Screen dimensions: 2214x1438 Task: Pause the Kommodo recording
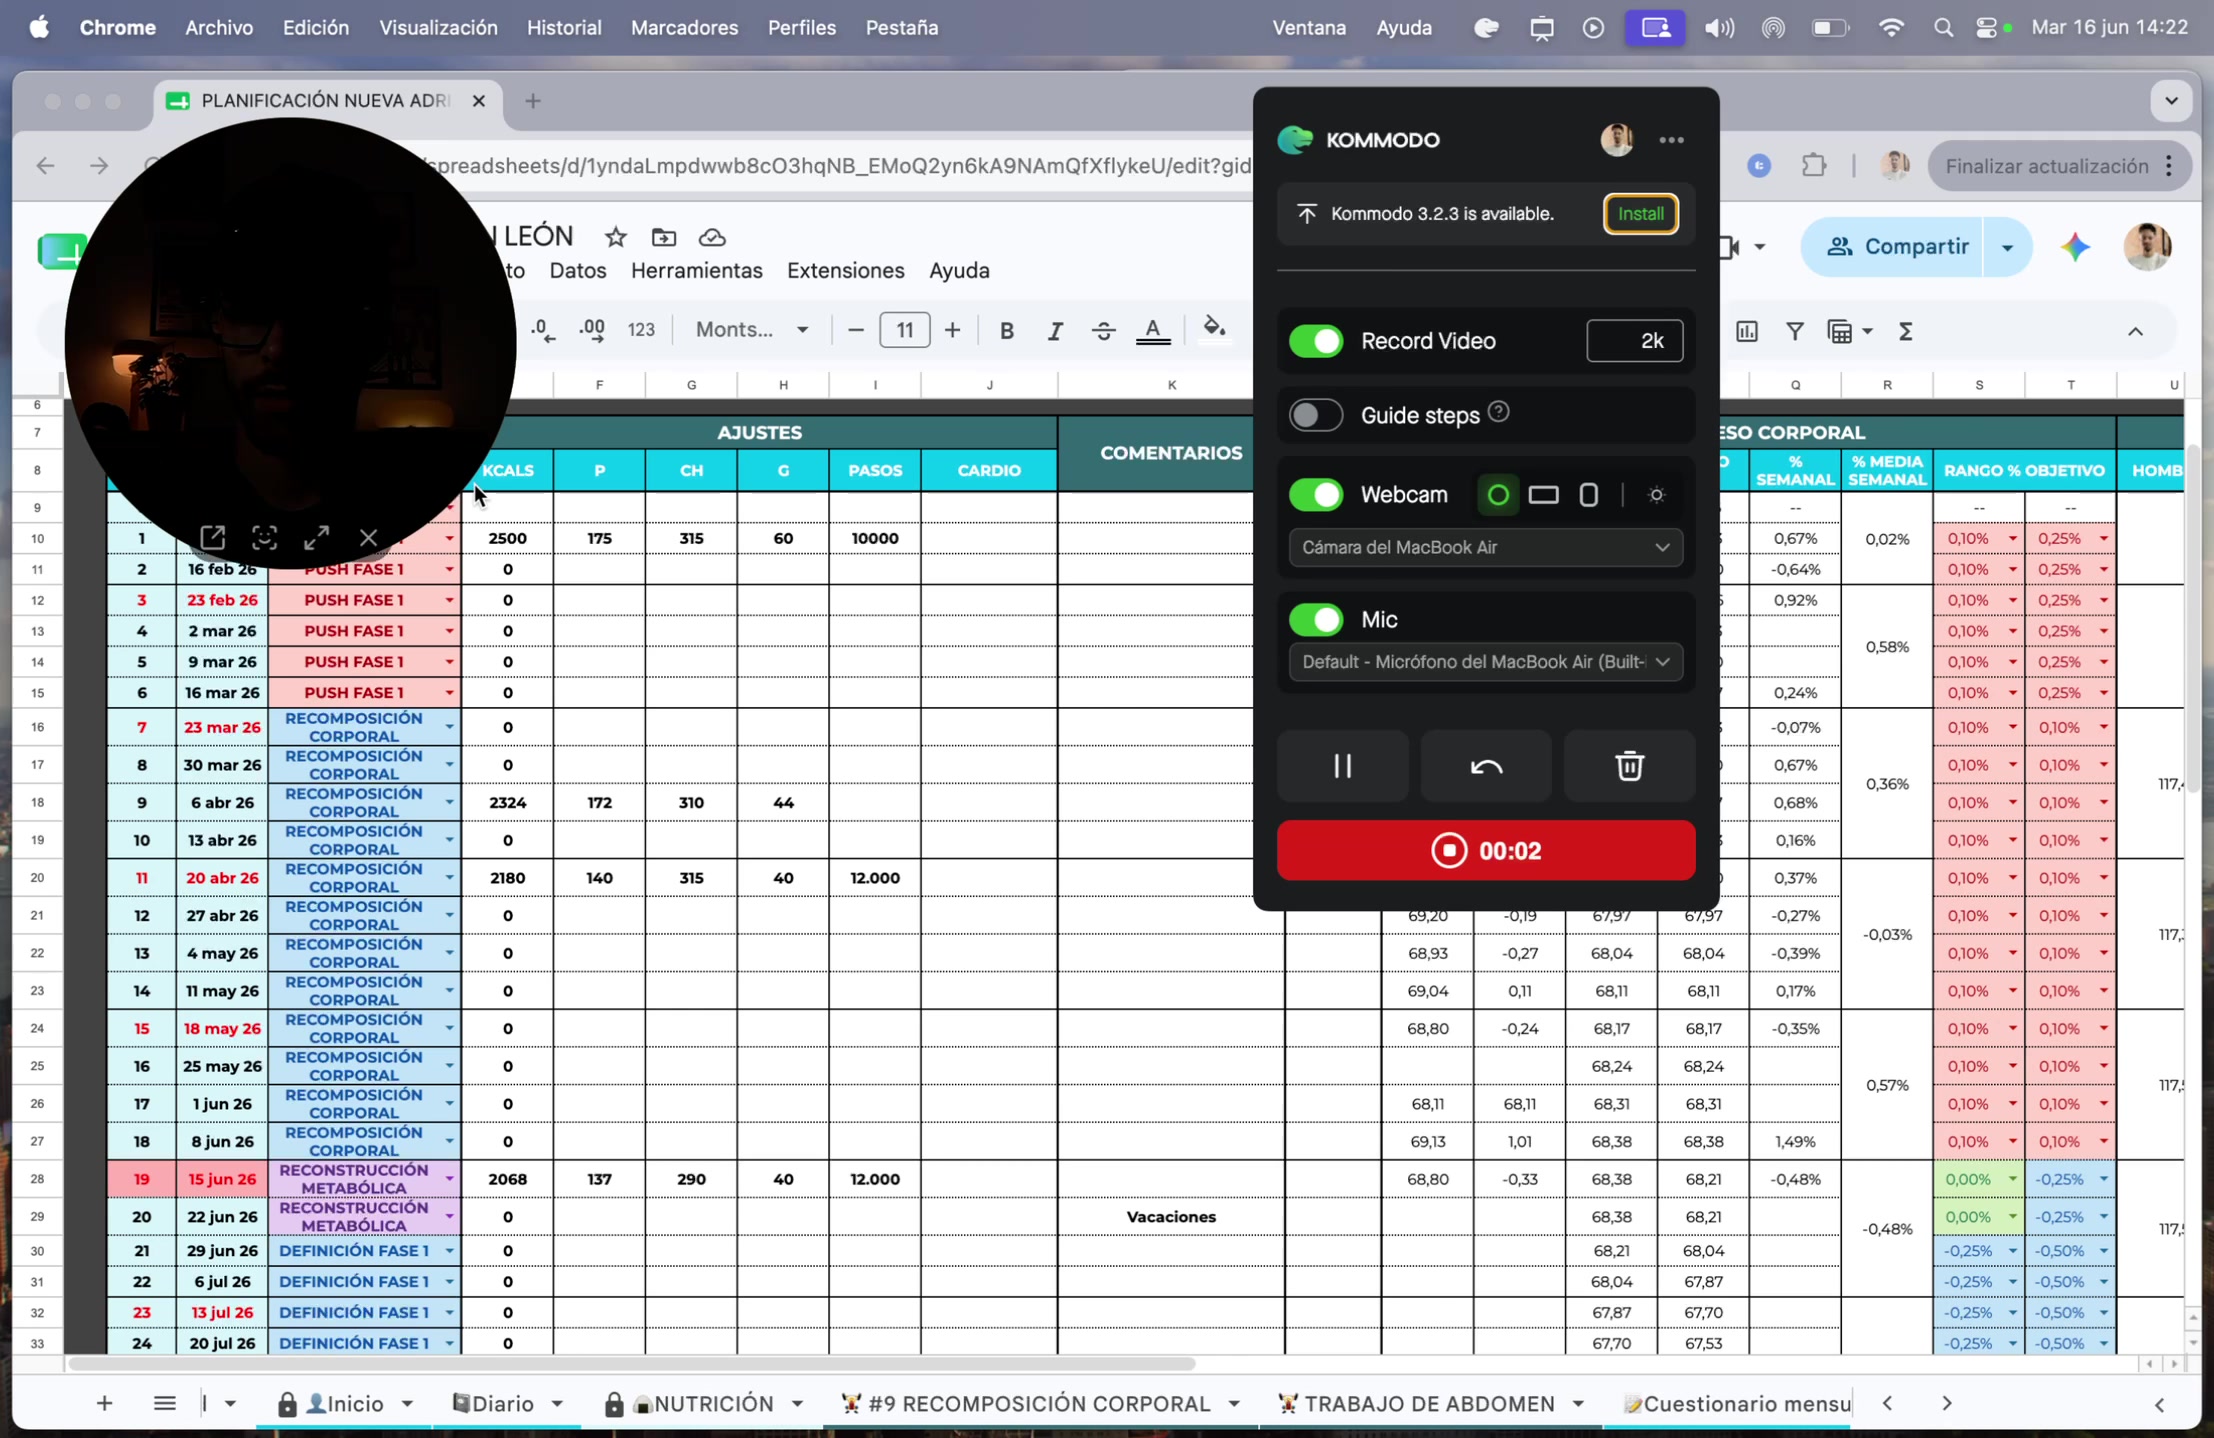pyautogui.click(x=1342, y=766)
